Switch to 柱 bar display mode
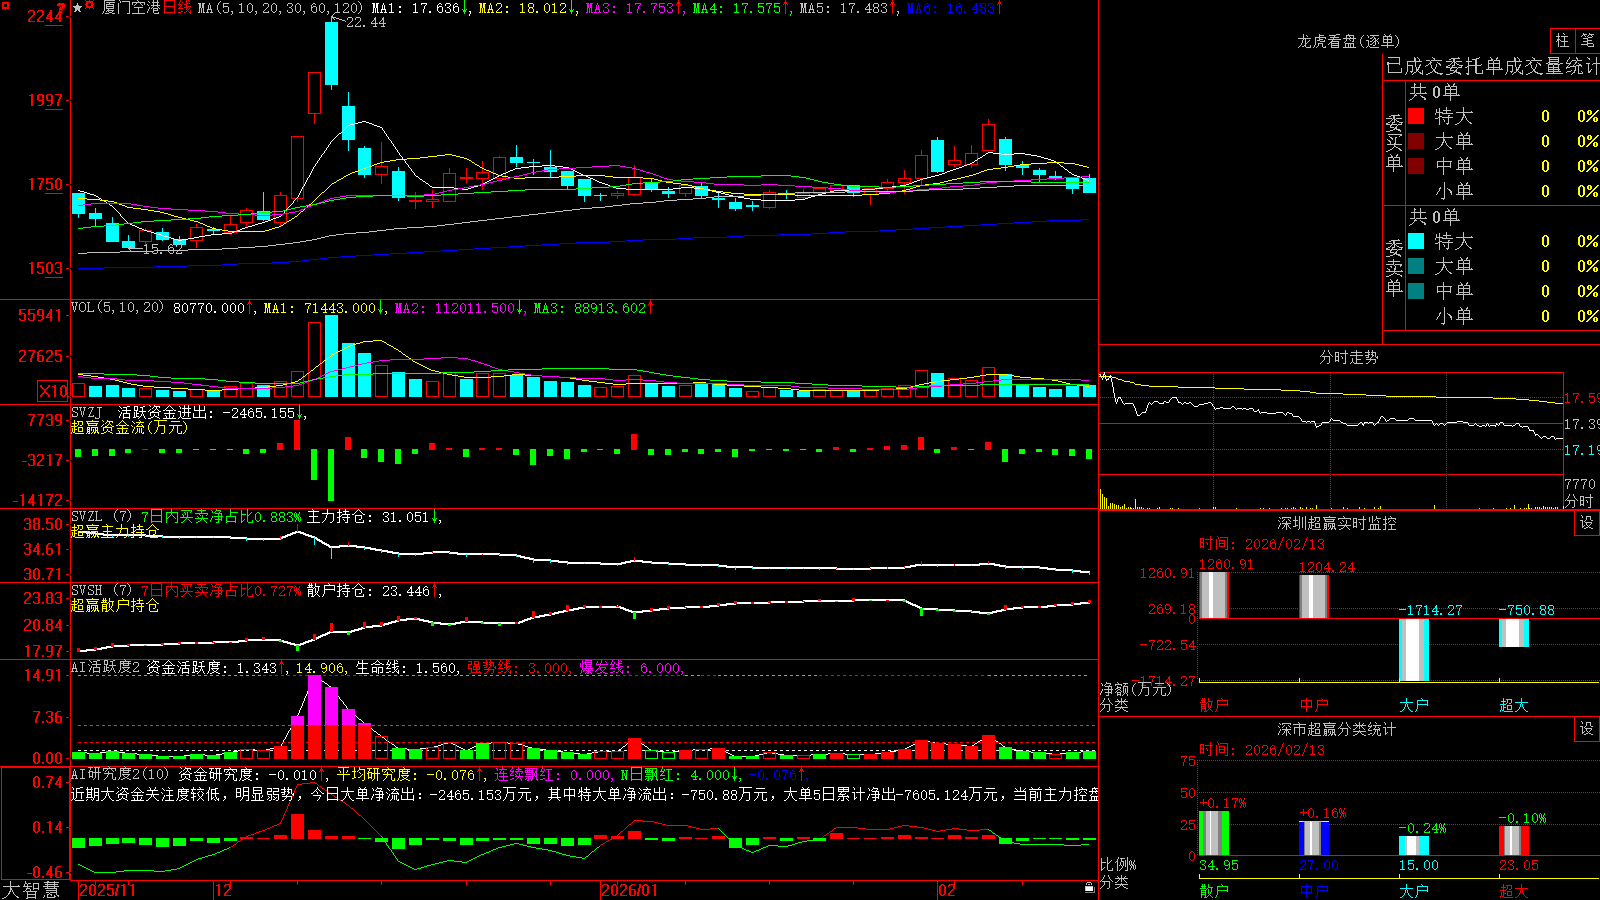This screenshot has height=900, width=1600. pyautogui.click(x=1562, y=41)
